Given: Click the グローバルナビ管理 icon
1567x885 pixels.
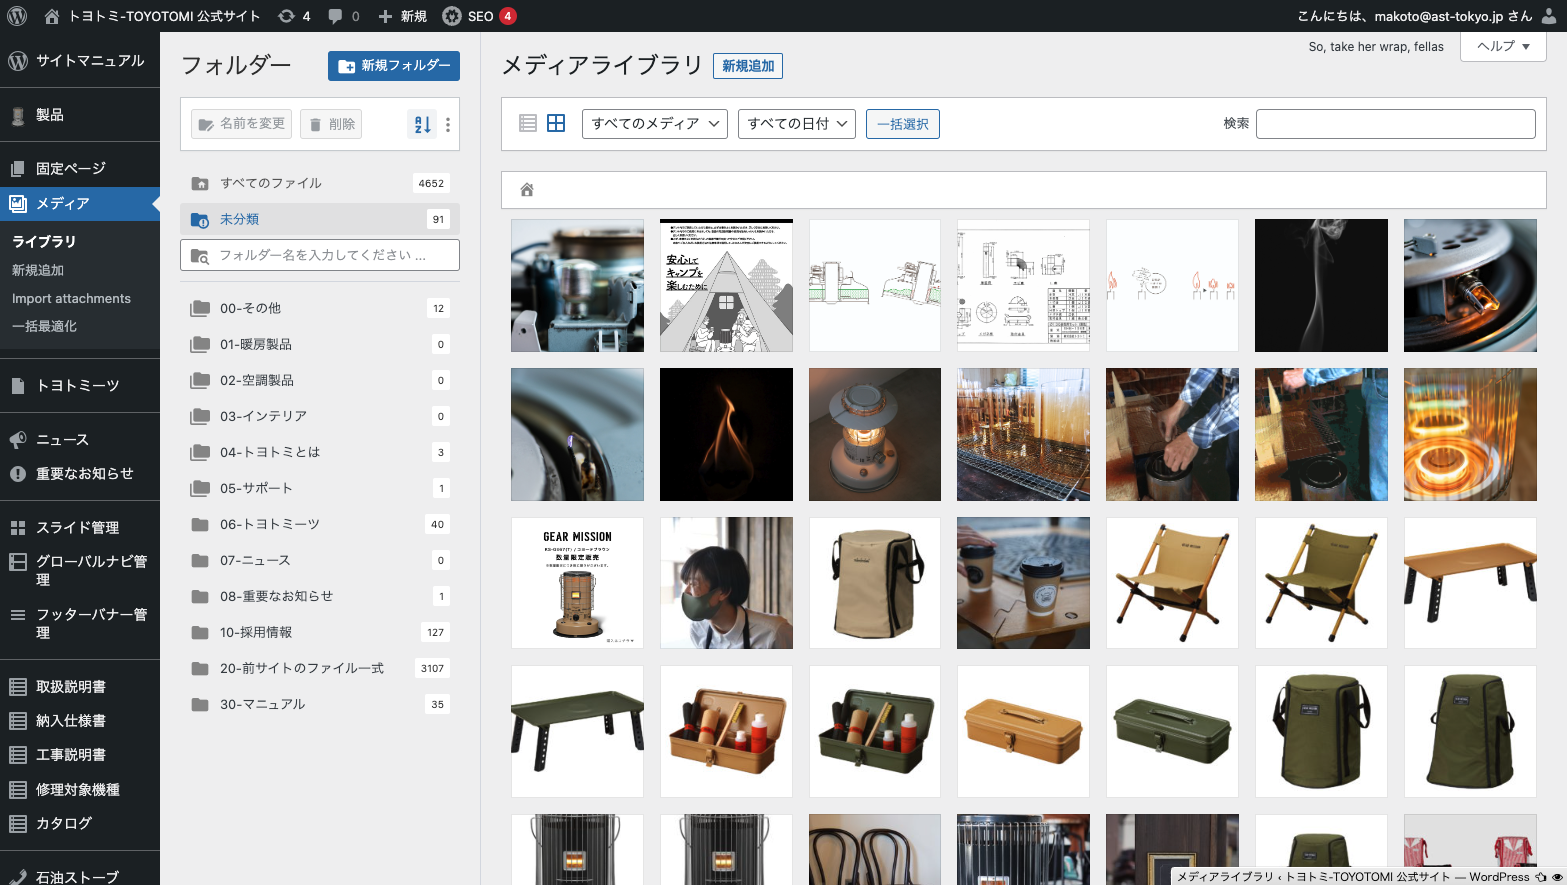Looking at the screenshot, I should [x=18, y=562].
